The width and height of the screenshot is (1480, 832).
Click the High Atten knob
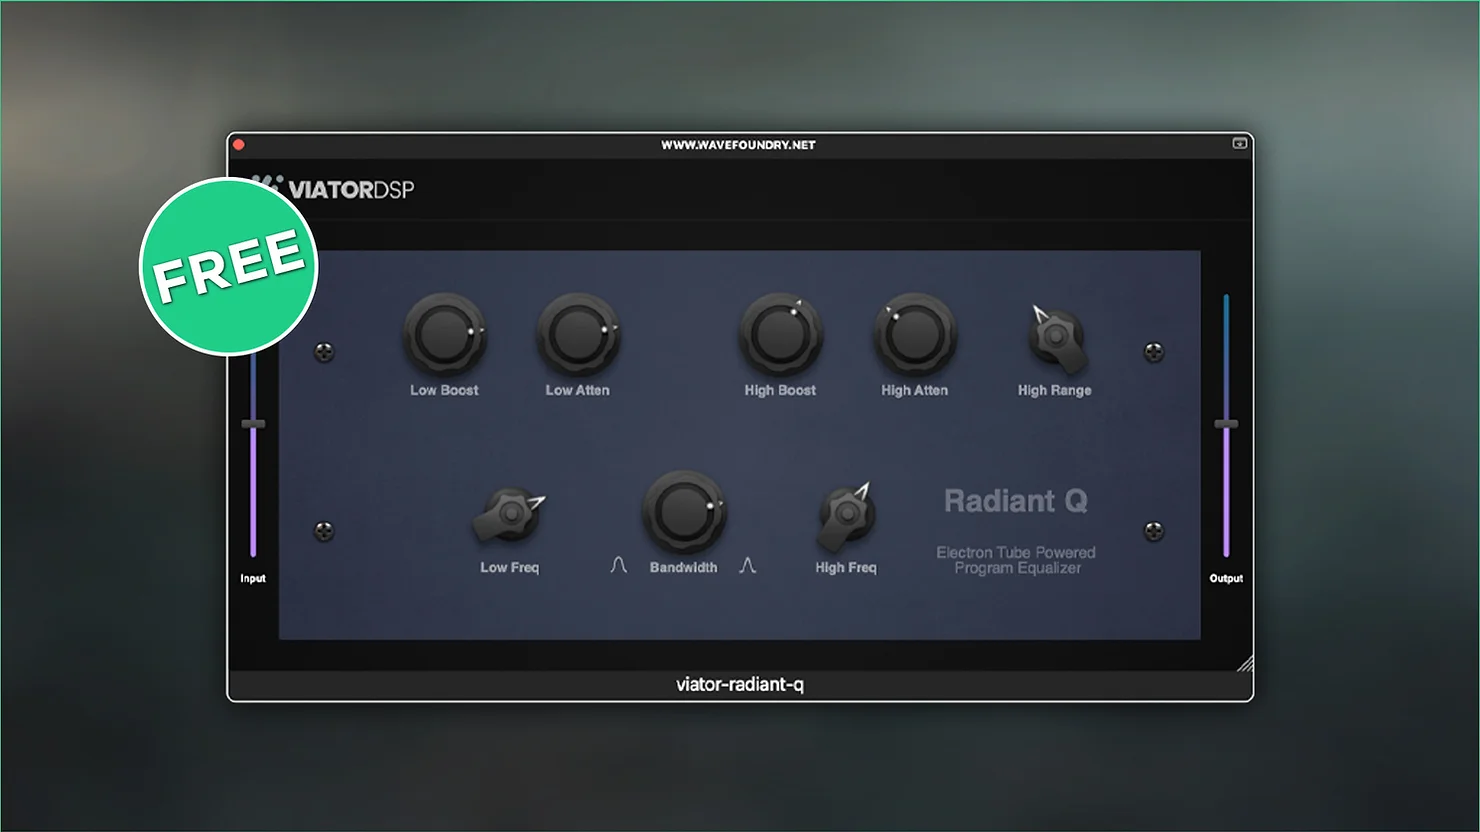914,336
